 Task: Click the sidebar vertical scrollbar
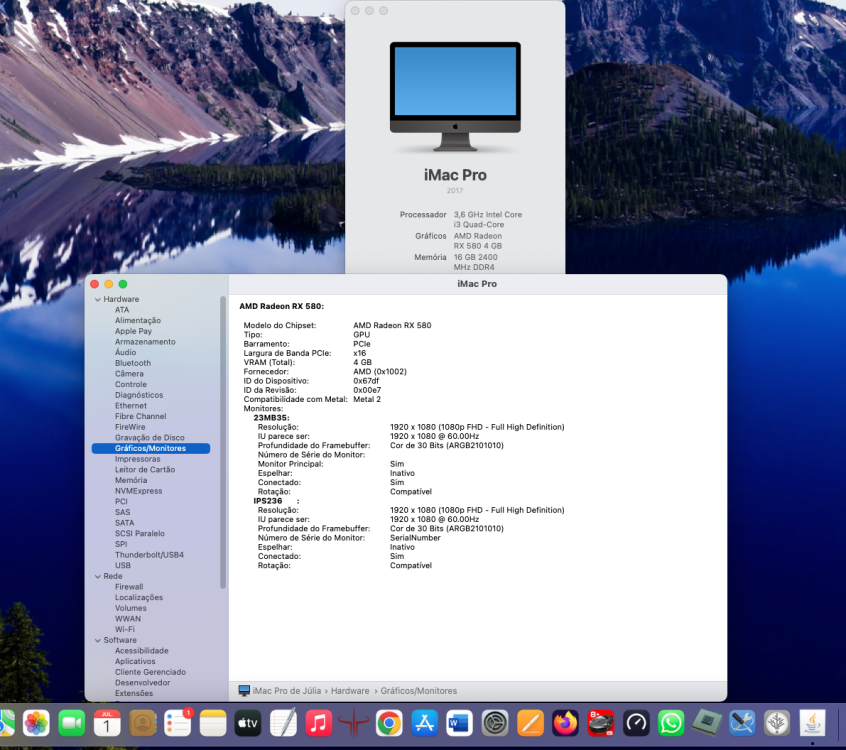click(223, 442)
